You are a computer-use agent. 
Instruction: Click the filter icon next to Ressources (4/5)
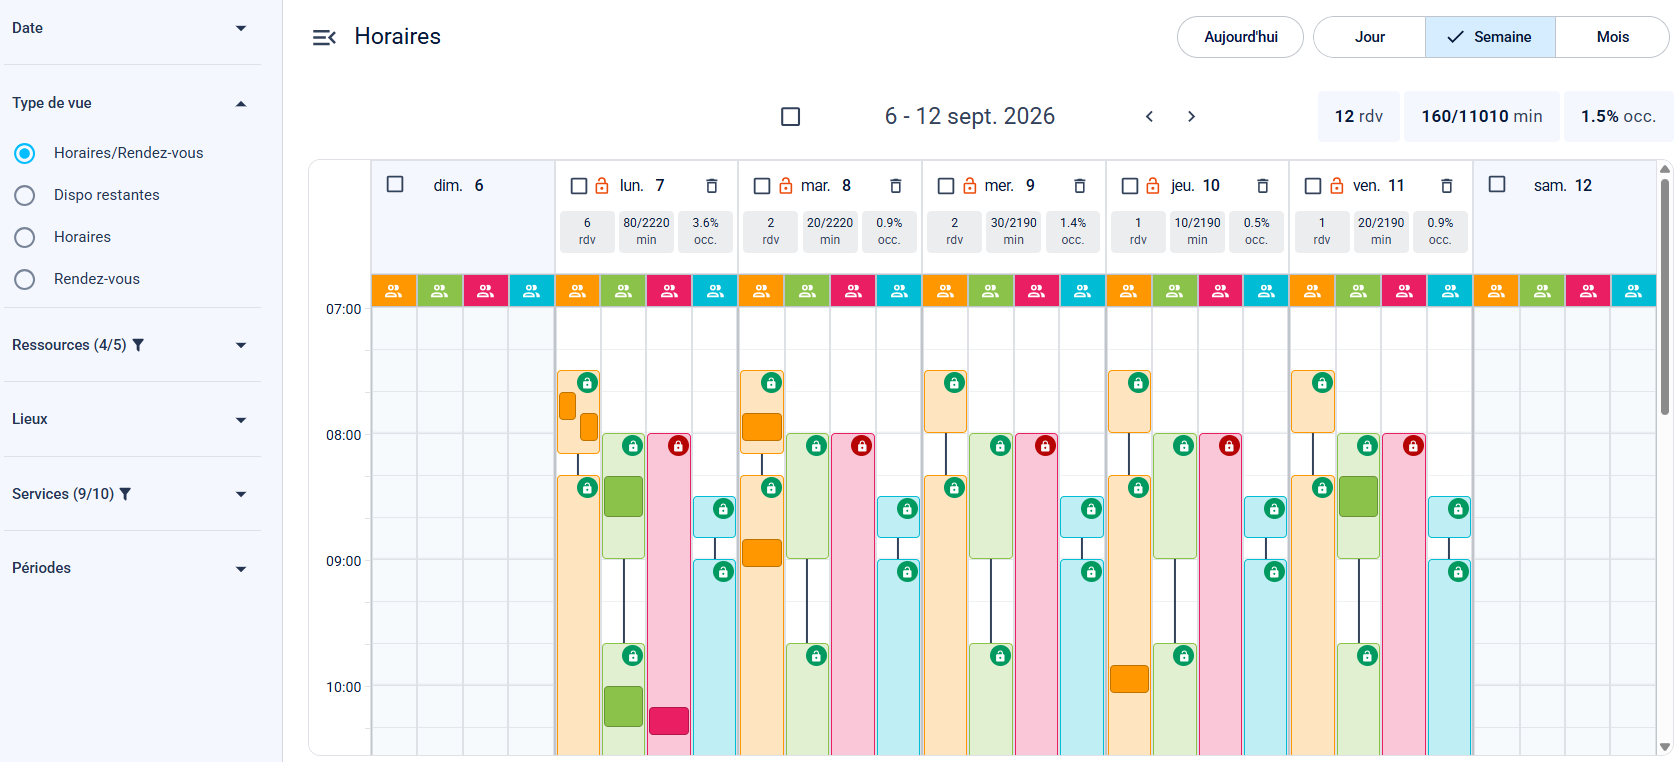tap(138, 345)
